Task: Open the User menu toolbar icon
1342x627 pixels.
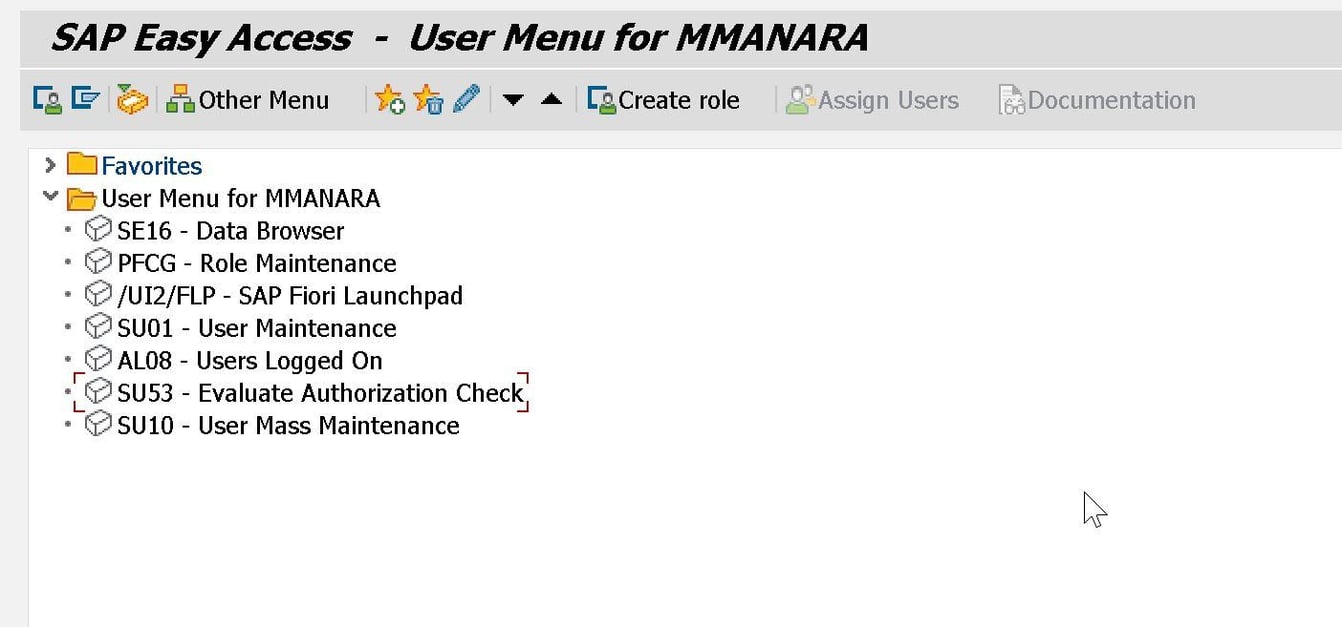Action: pos(47,100)
